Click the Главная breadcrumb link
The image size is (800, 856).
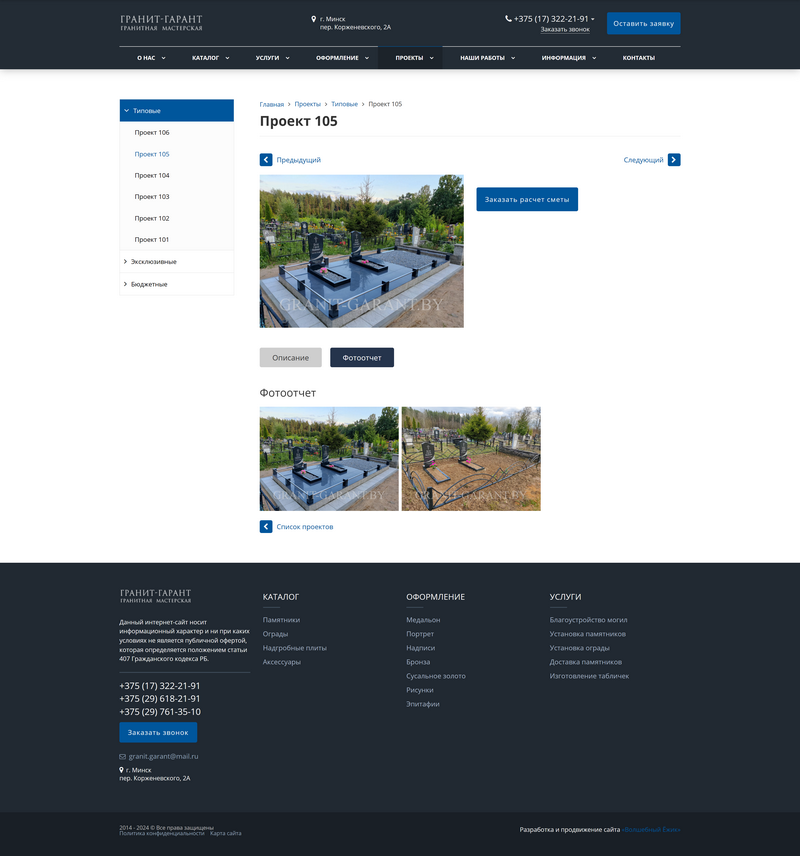pyautogui.click(x=271, y=104)
